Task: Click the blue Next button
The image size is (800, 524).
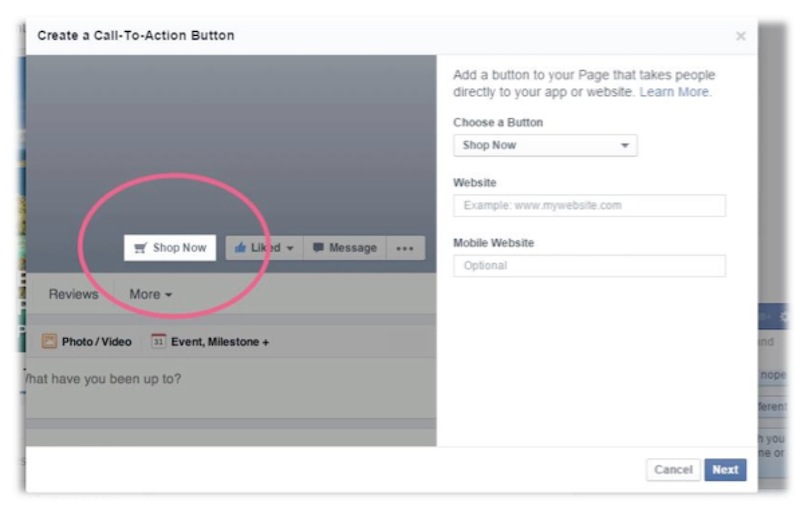Action: (x=725, y=469)
